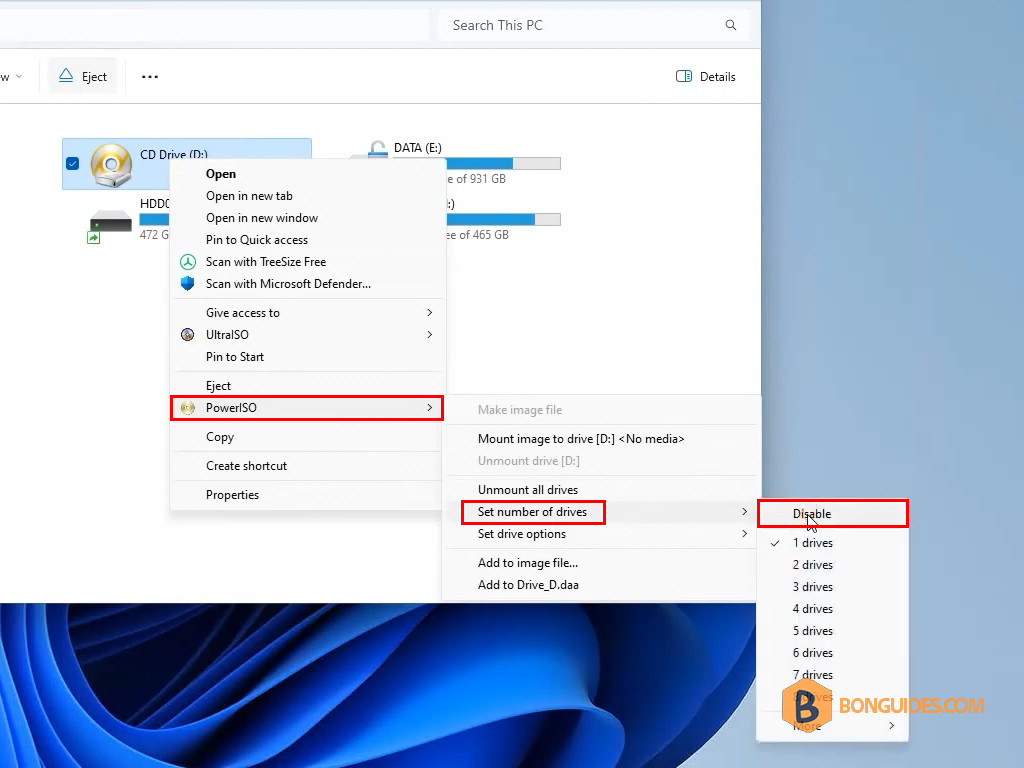The height and width of the screenshot is (768, 1024).
Task: Expand the UltraISO submenu arrow
Action: tap(430, 334)
